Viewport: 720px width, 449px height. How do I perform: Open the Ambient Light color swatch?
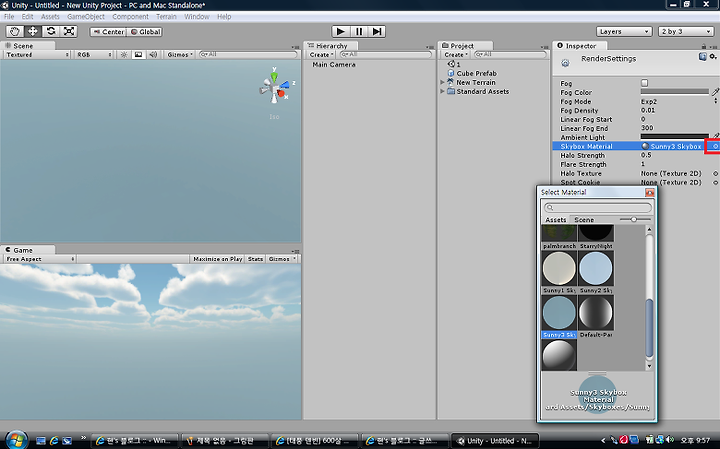[675, 137]
